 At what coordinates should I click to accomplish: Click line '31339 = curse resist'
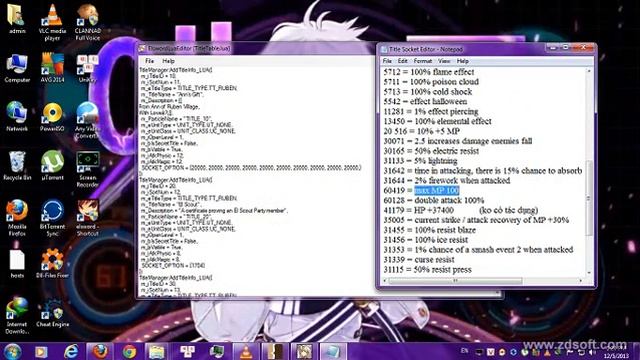419,260
